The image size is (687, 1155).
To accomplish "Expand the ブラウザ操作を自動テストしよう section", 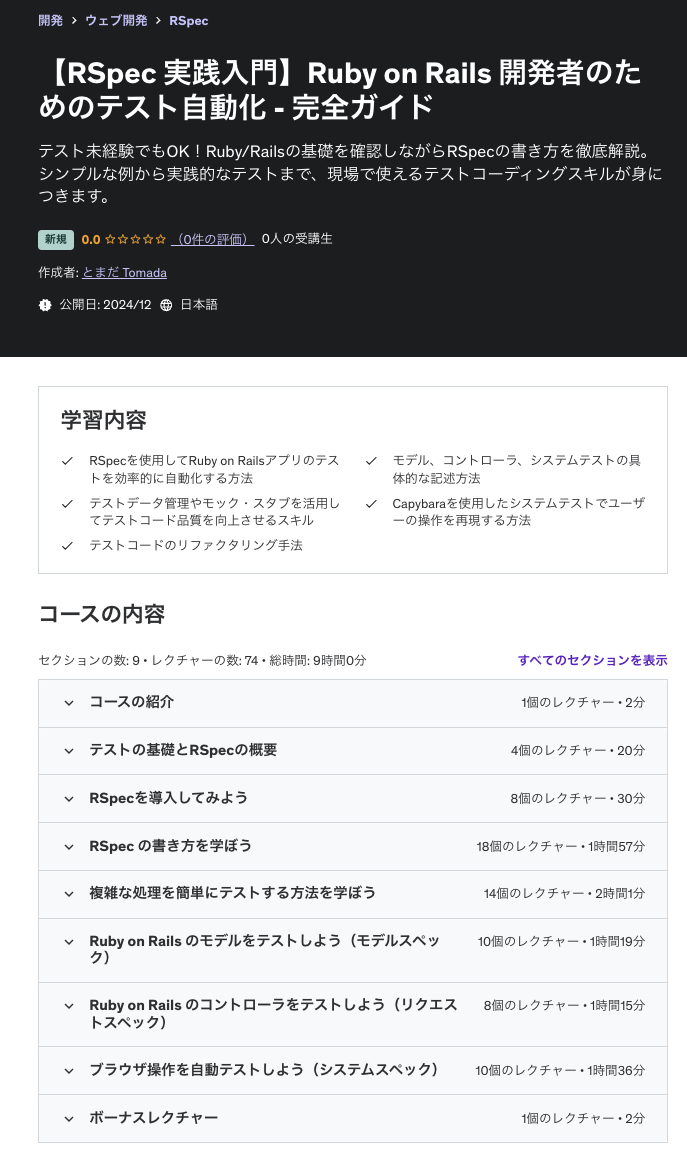I will coord(68,1070).
